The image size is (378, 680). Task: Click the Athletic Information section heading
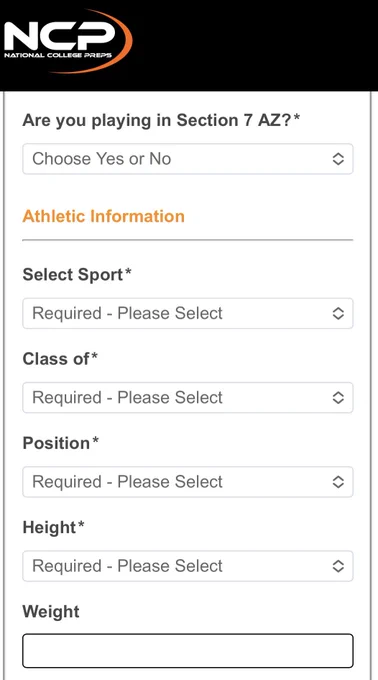(103, 216)
